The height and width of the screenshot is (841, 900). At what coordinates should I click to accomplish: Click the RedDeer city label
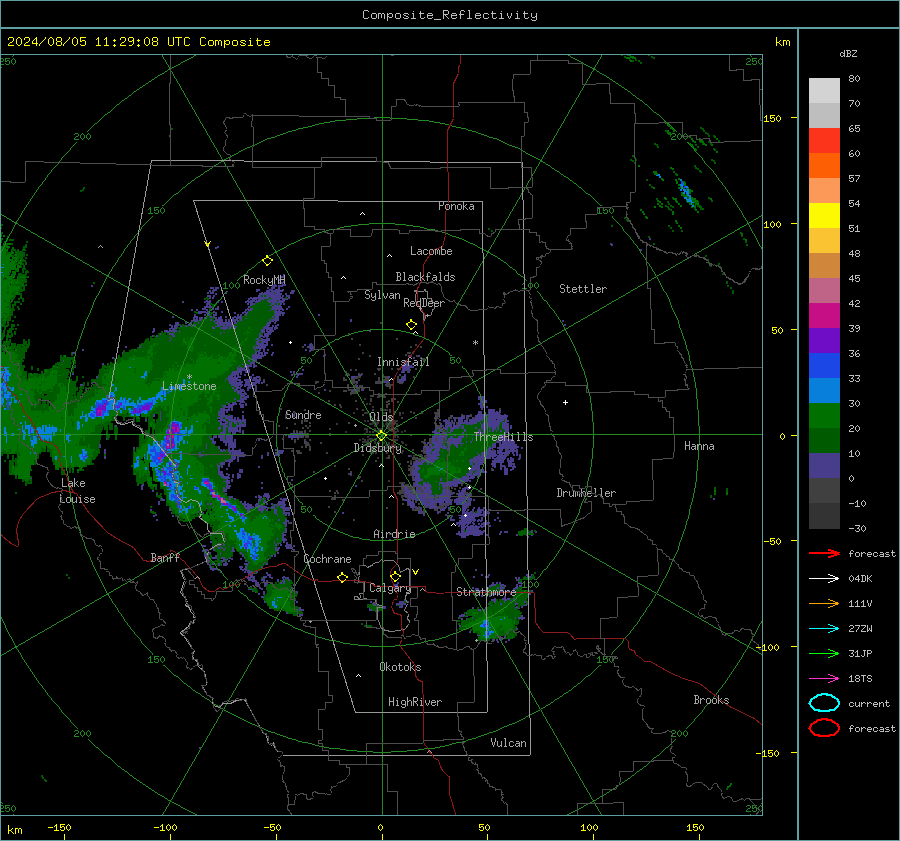point(424,303)
